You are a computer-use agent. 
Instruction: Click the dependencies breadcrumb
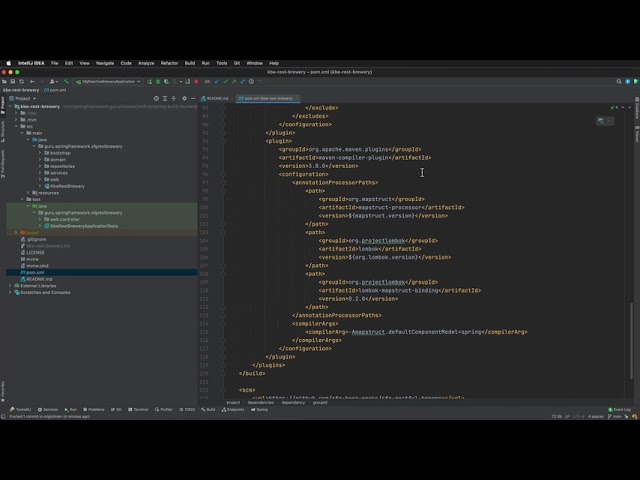[x=260, y=402]
